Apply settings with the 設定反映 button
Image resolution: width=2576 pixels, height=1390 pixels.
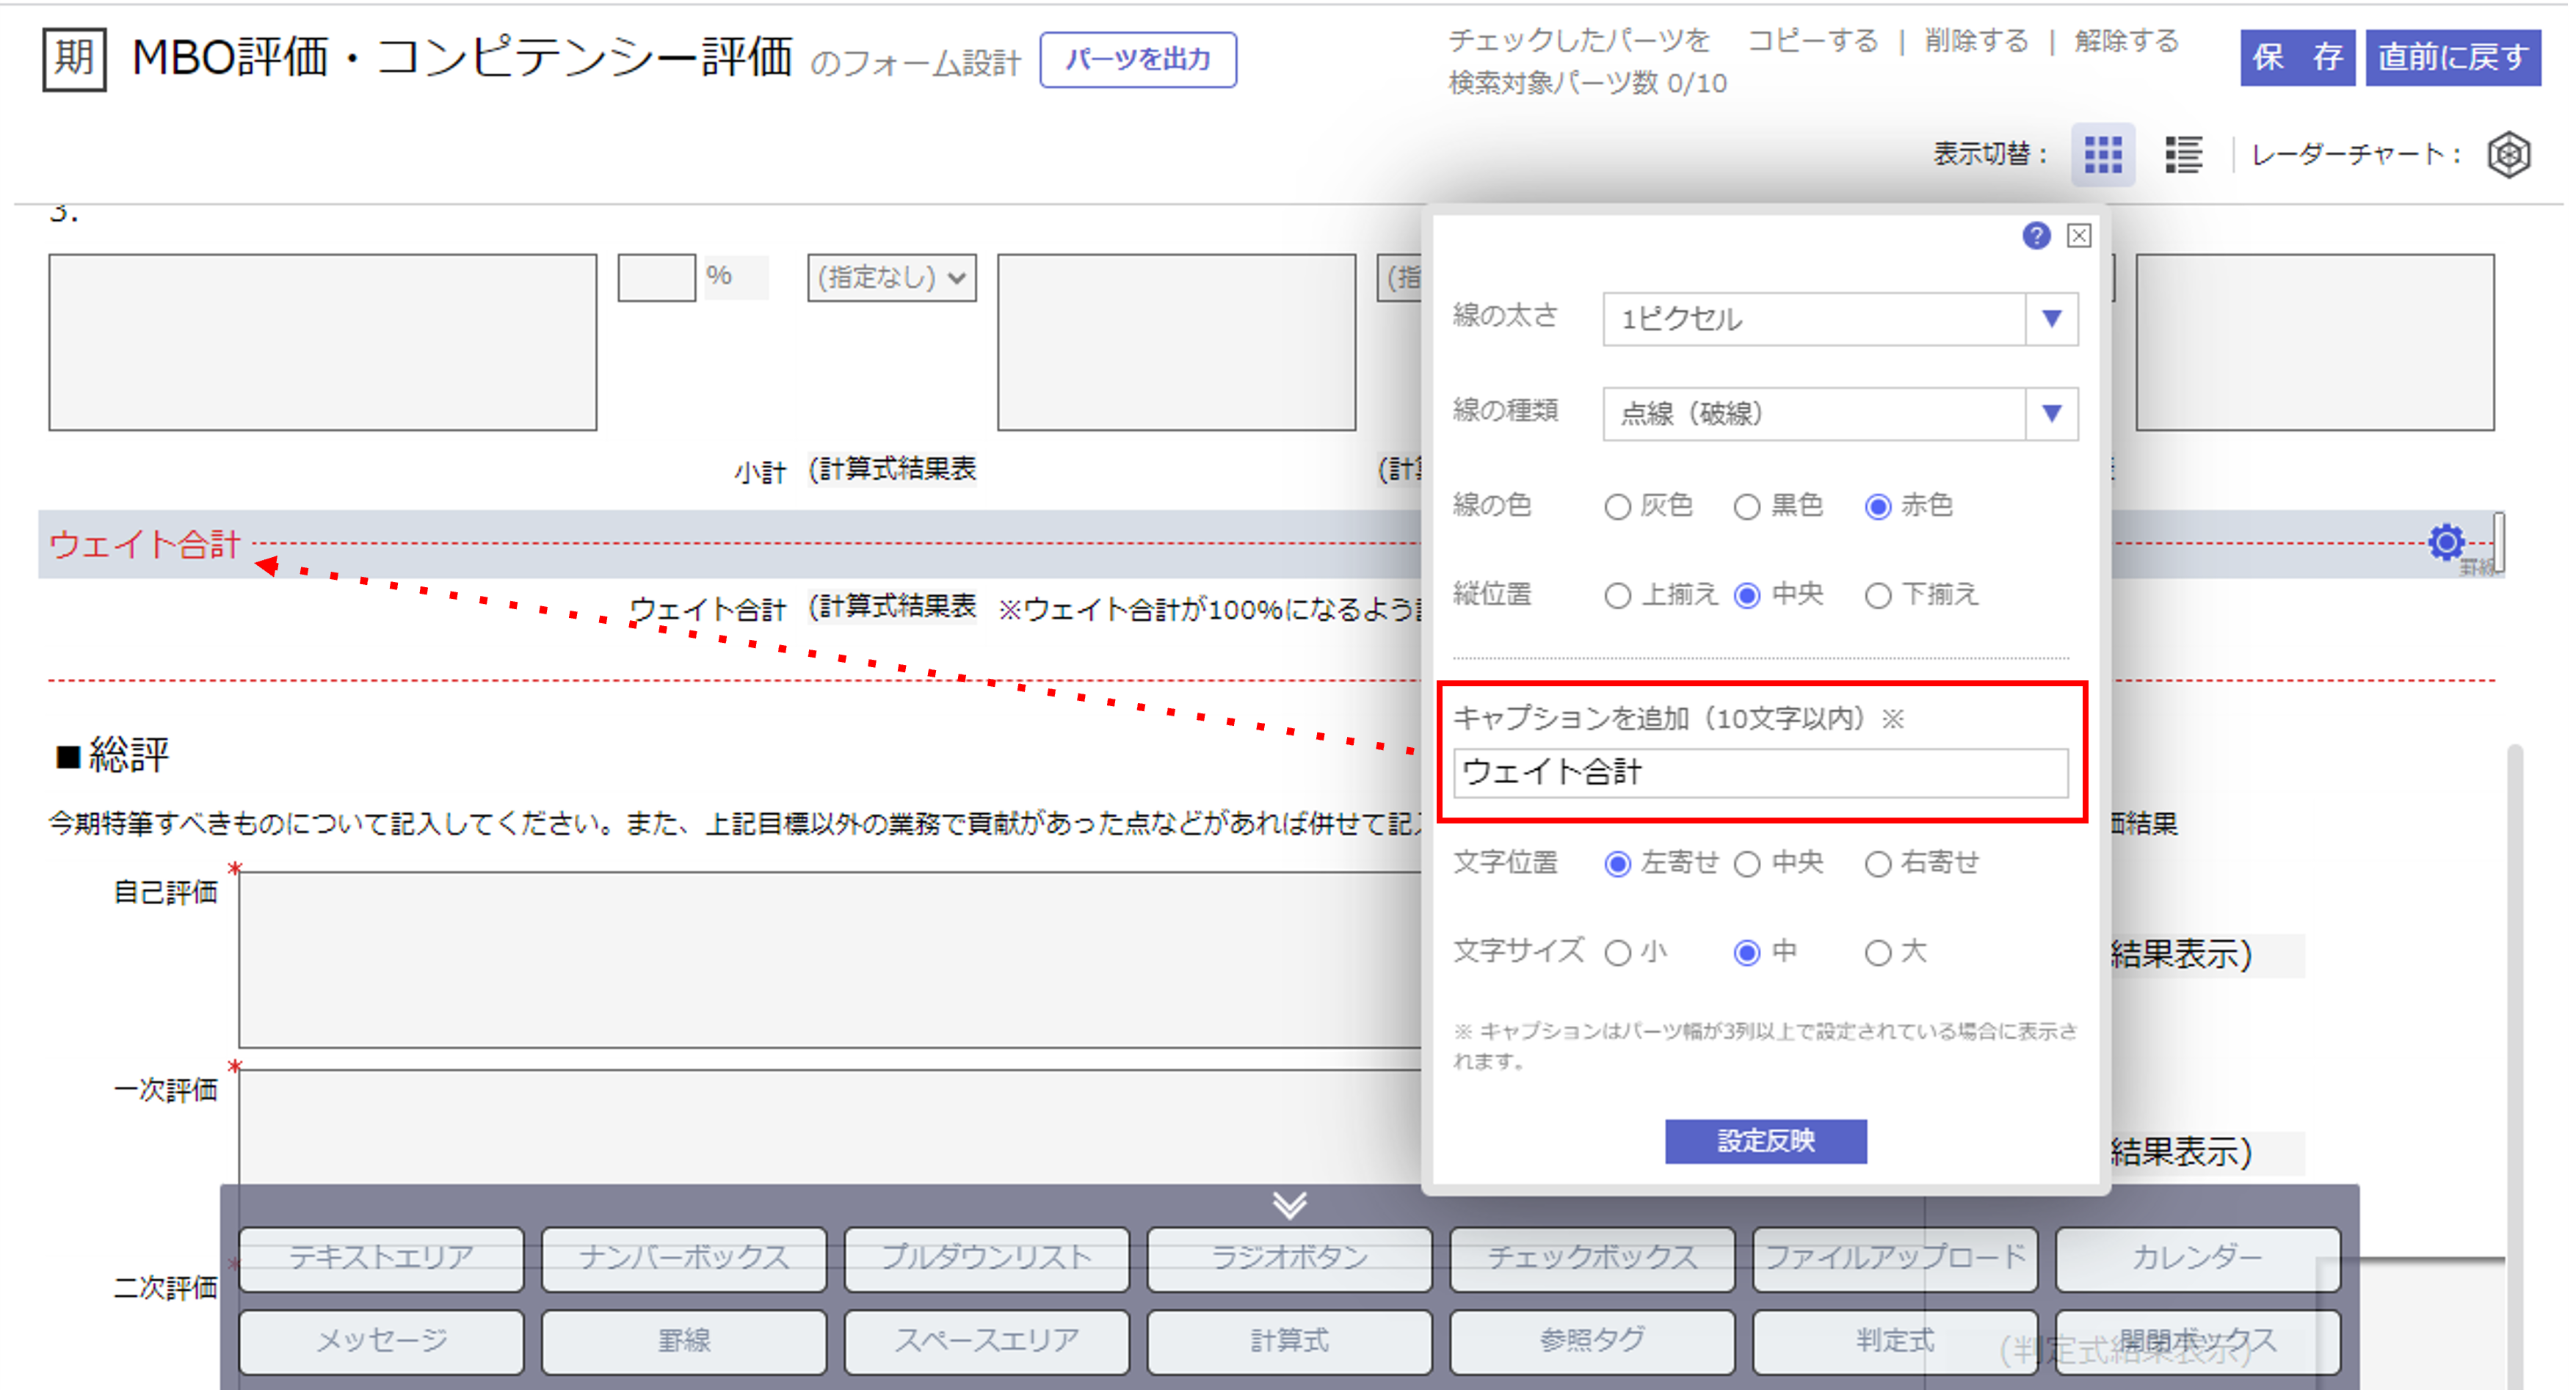pyautogui.click(x=1765, y=1141)
